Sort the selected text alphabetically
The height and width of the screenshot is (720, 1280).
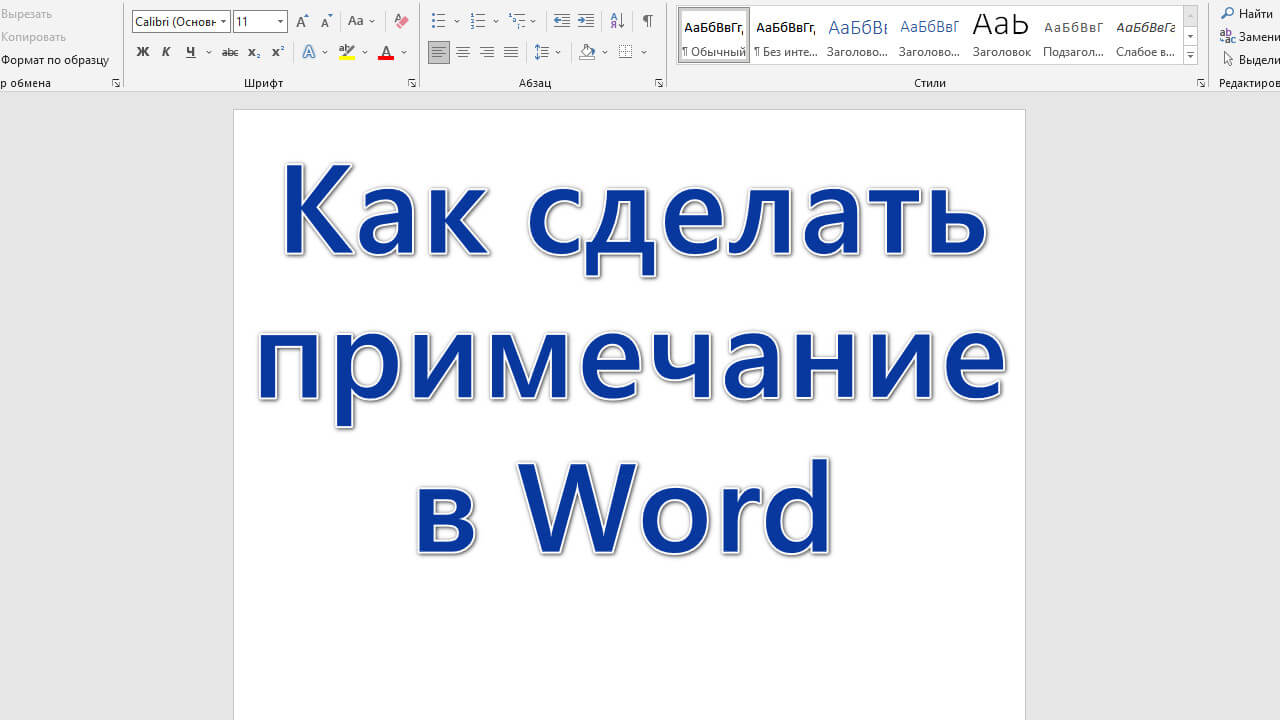(x=617, y=21)
